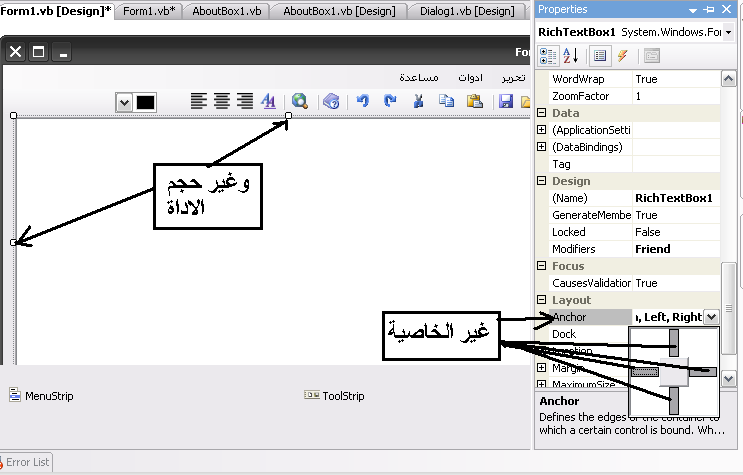Sort properties alphabetically with A-Z icon

coord(570,55)
